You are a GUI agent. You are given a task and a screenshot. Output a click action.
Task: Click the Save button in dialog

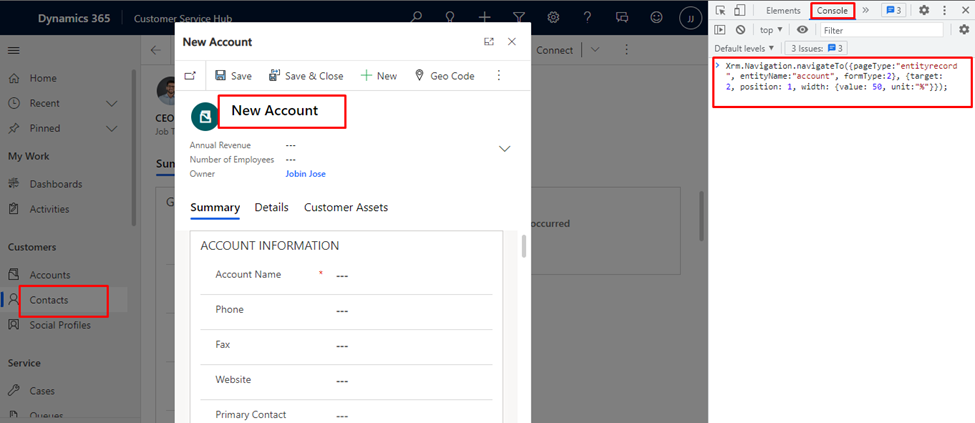click(233, 76)
